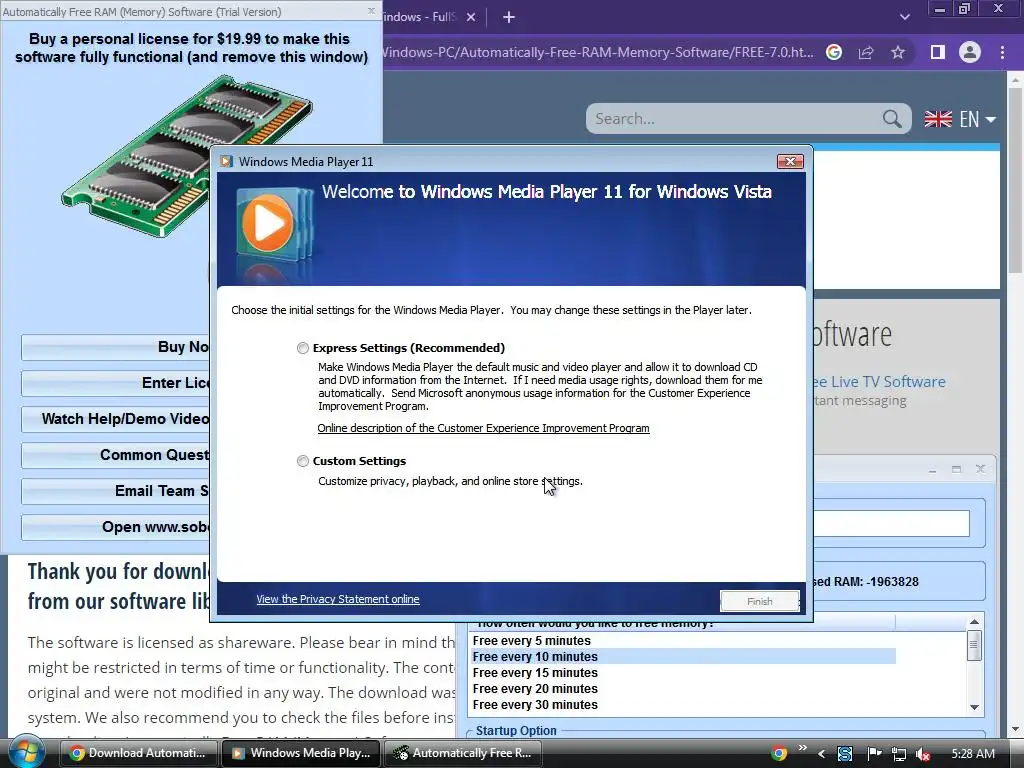This screenshot has width=1024, height=768.
Task: Minimize the RAM software background window
Action: click(932, 470)
